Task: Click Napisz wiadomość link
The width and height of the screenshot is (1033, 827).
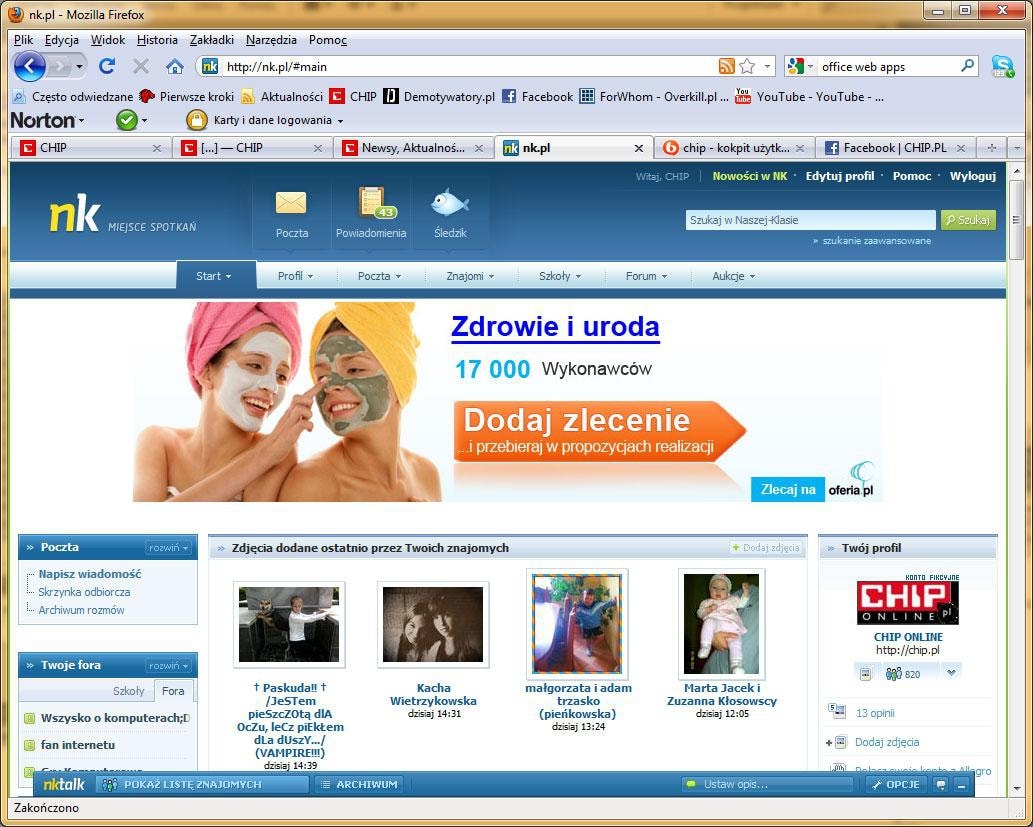Action: click(90, 574)
